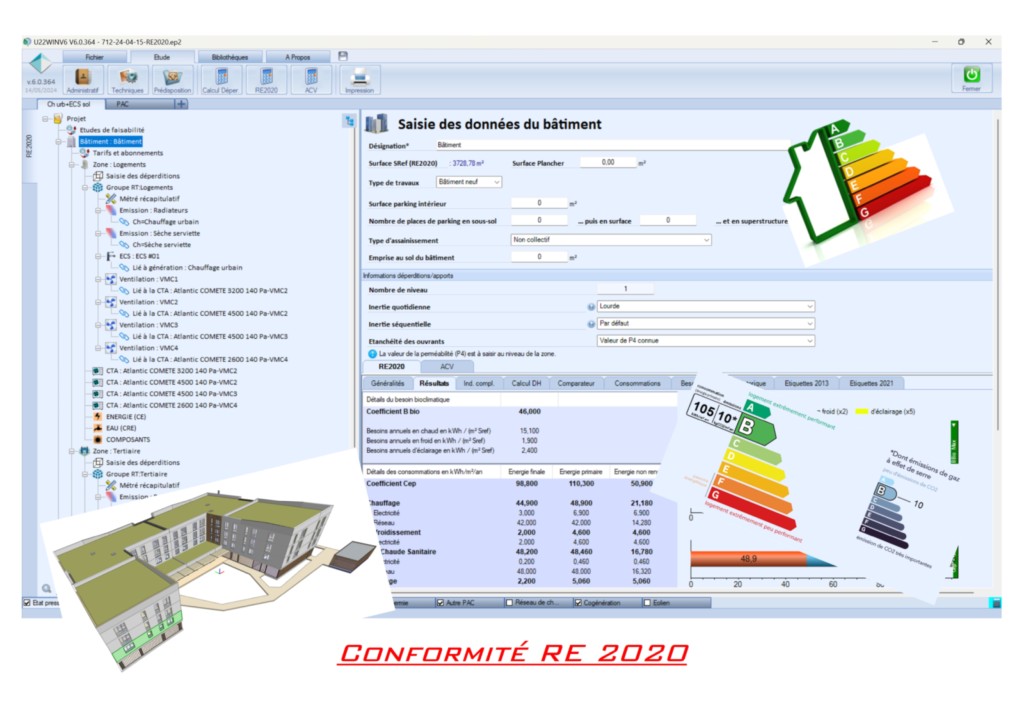Open the Comparateur tab

click(576, 383)
